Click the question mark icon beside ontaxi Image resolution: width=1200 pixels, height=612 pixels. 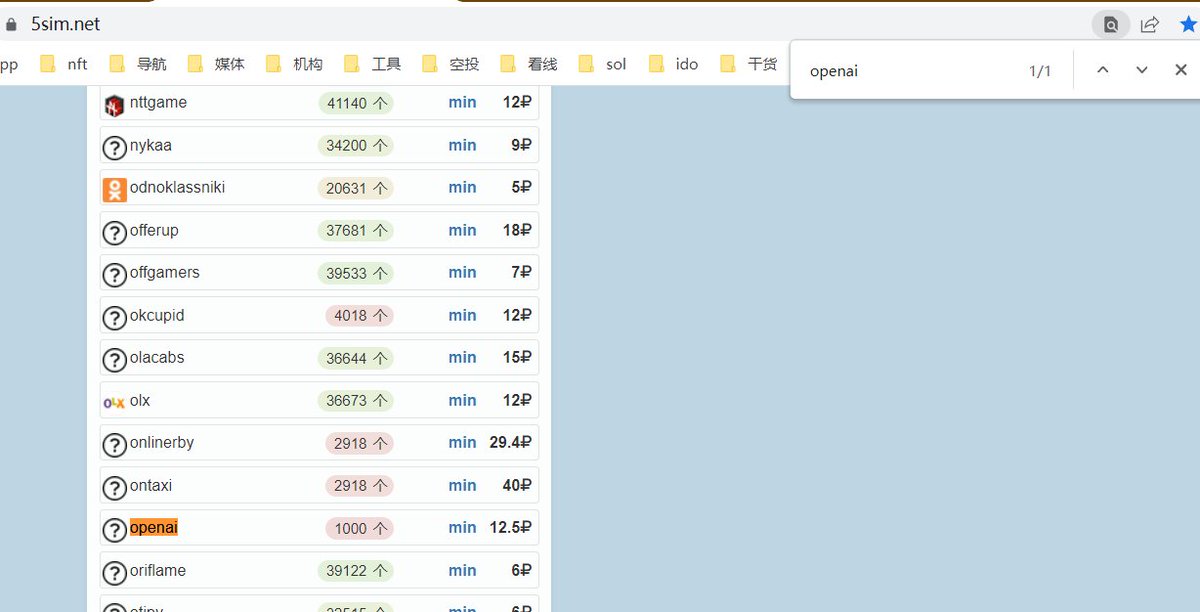114,487
